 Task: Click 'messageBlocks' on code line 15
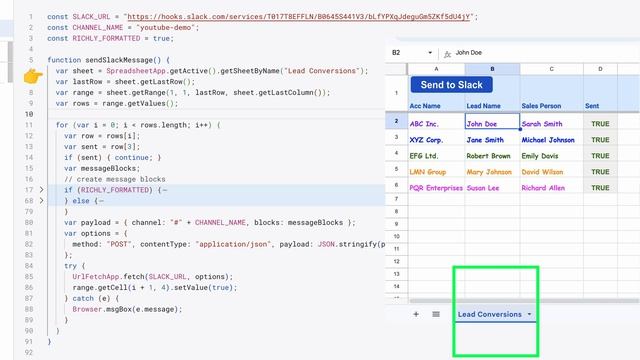(108, 168)
